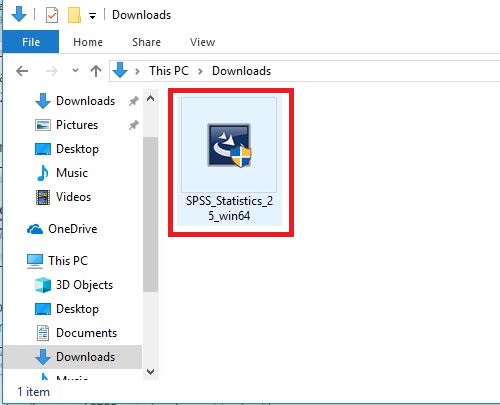Viewport: 500px width, 405px height.
Task: Click the Music note icon in Quick access
Action: pos(43,173)
